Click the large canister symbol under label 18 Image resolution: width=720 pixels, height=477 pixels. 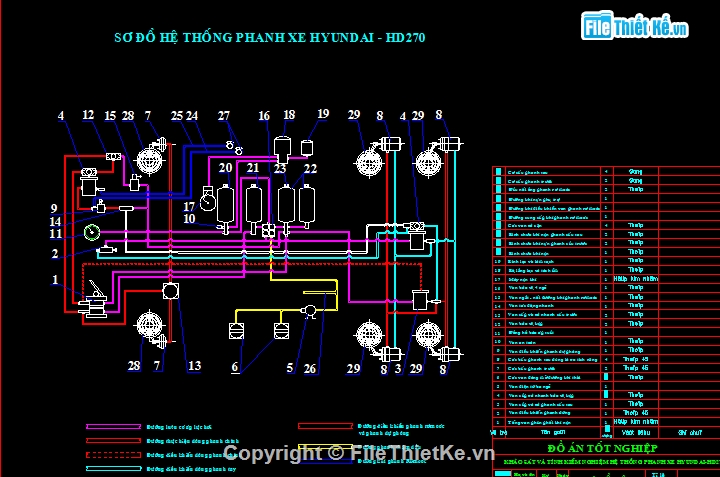tap(282, 149)
